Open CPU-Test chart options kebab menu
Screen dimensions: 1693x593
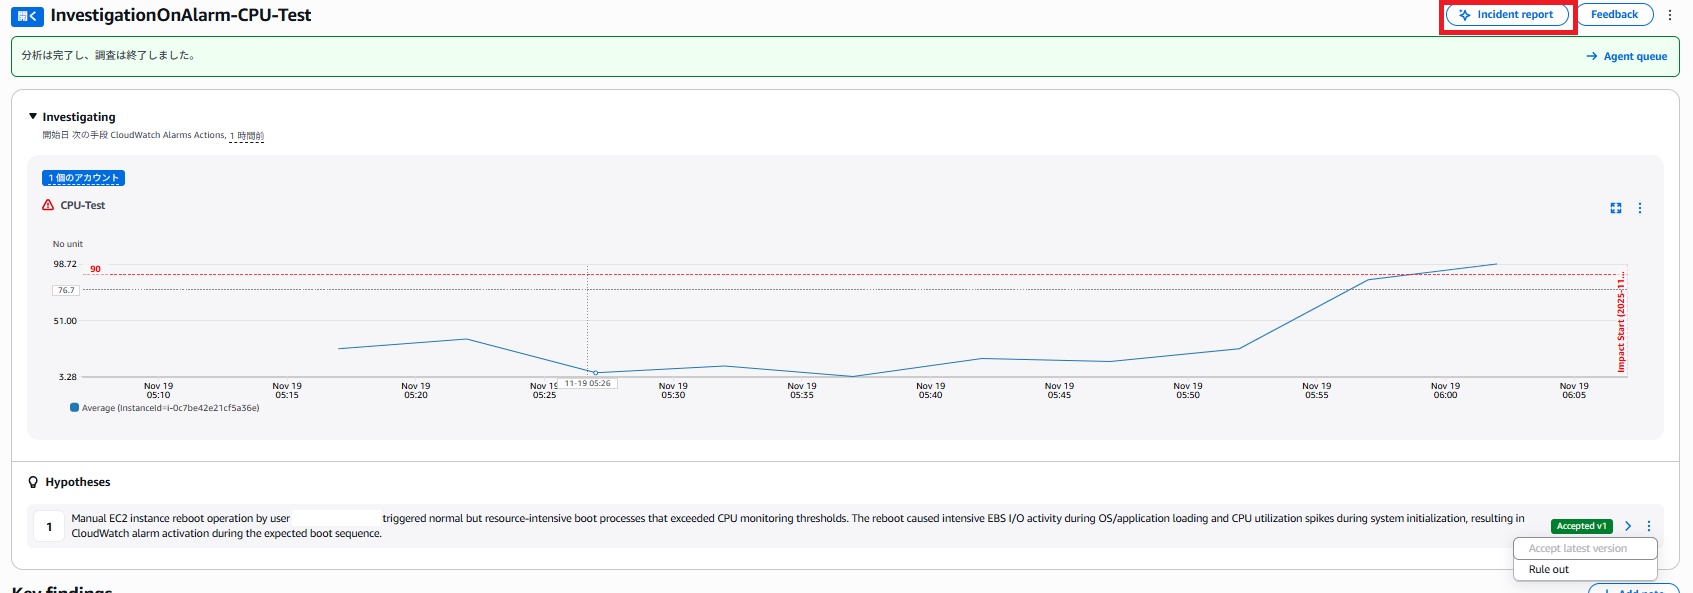[1640, 208]
